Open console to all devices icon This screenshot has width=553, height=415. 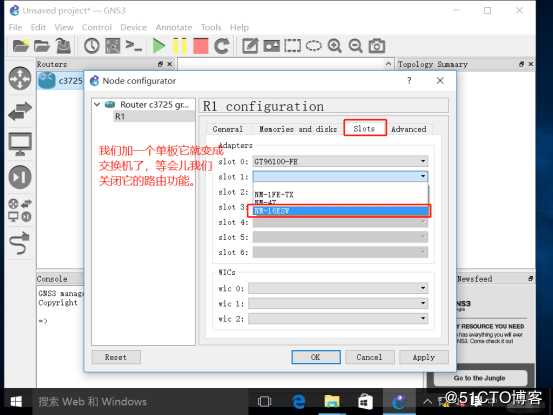[134, 46]
